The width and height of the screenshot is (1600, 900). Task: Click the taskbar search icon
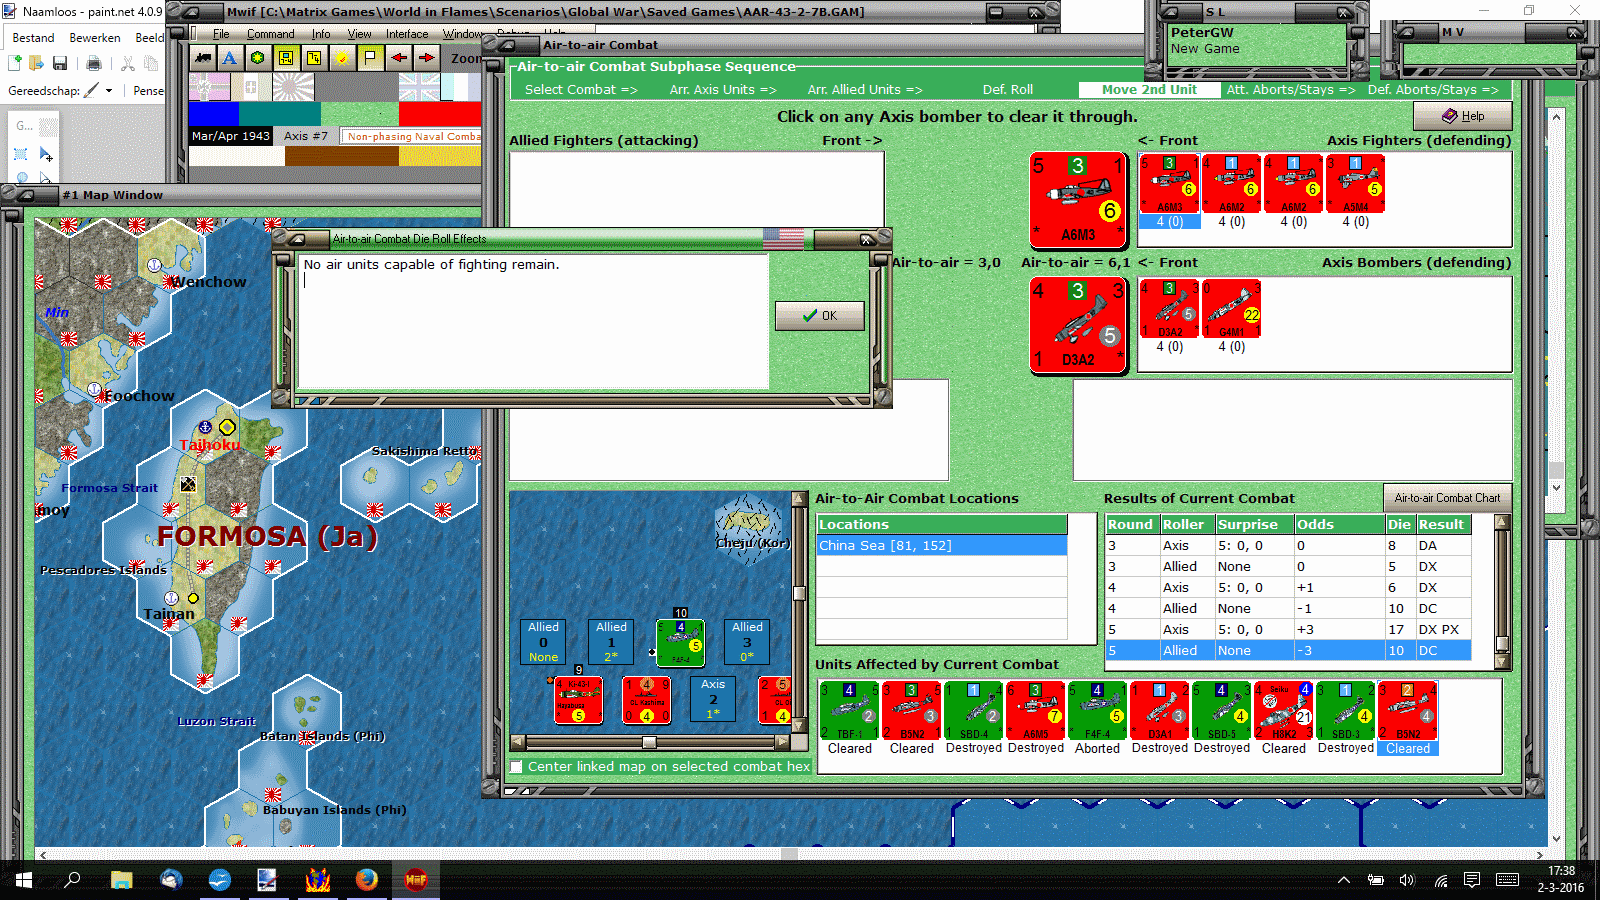(x=72, y=880)
